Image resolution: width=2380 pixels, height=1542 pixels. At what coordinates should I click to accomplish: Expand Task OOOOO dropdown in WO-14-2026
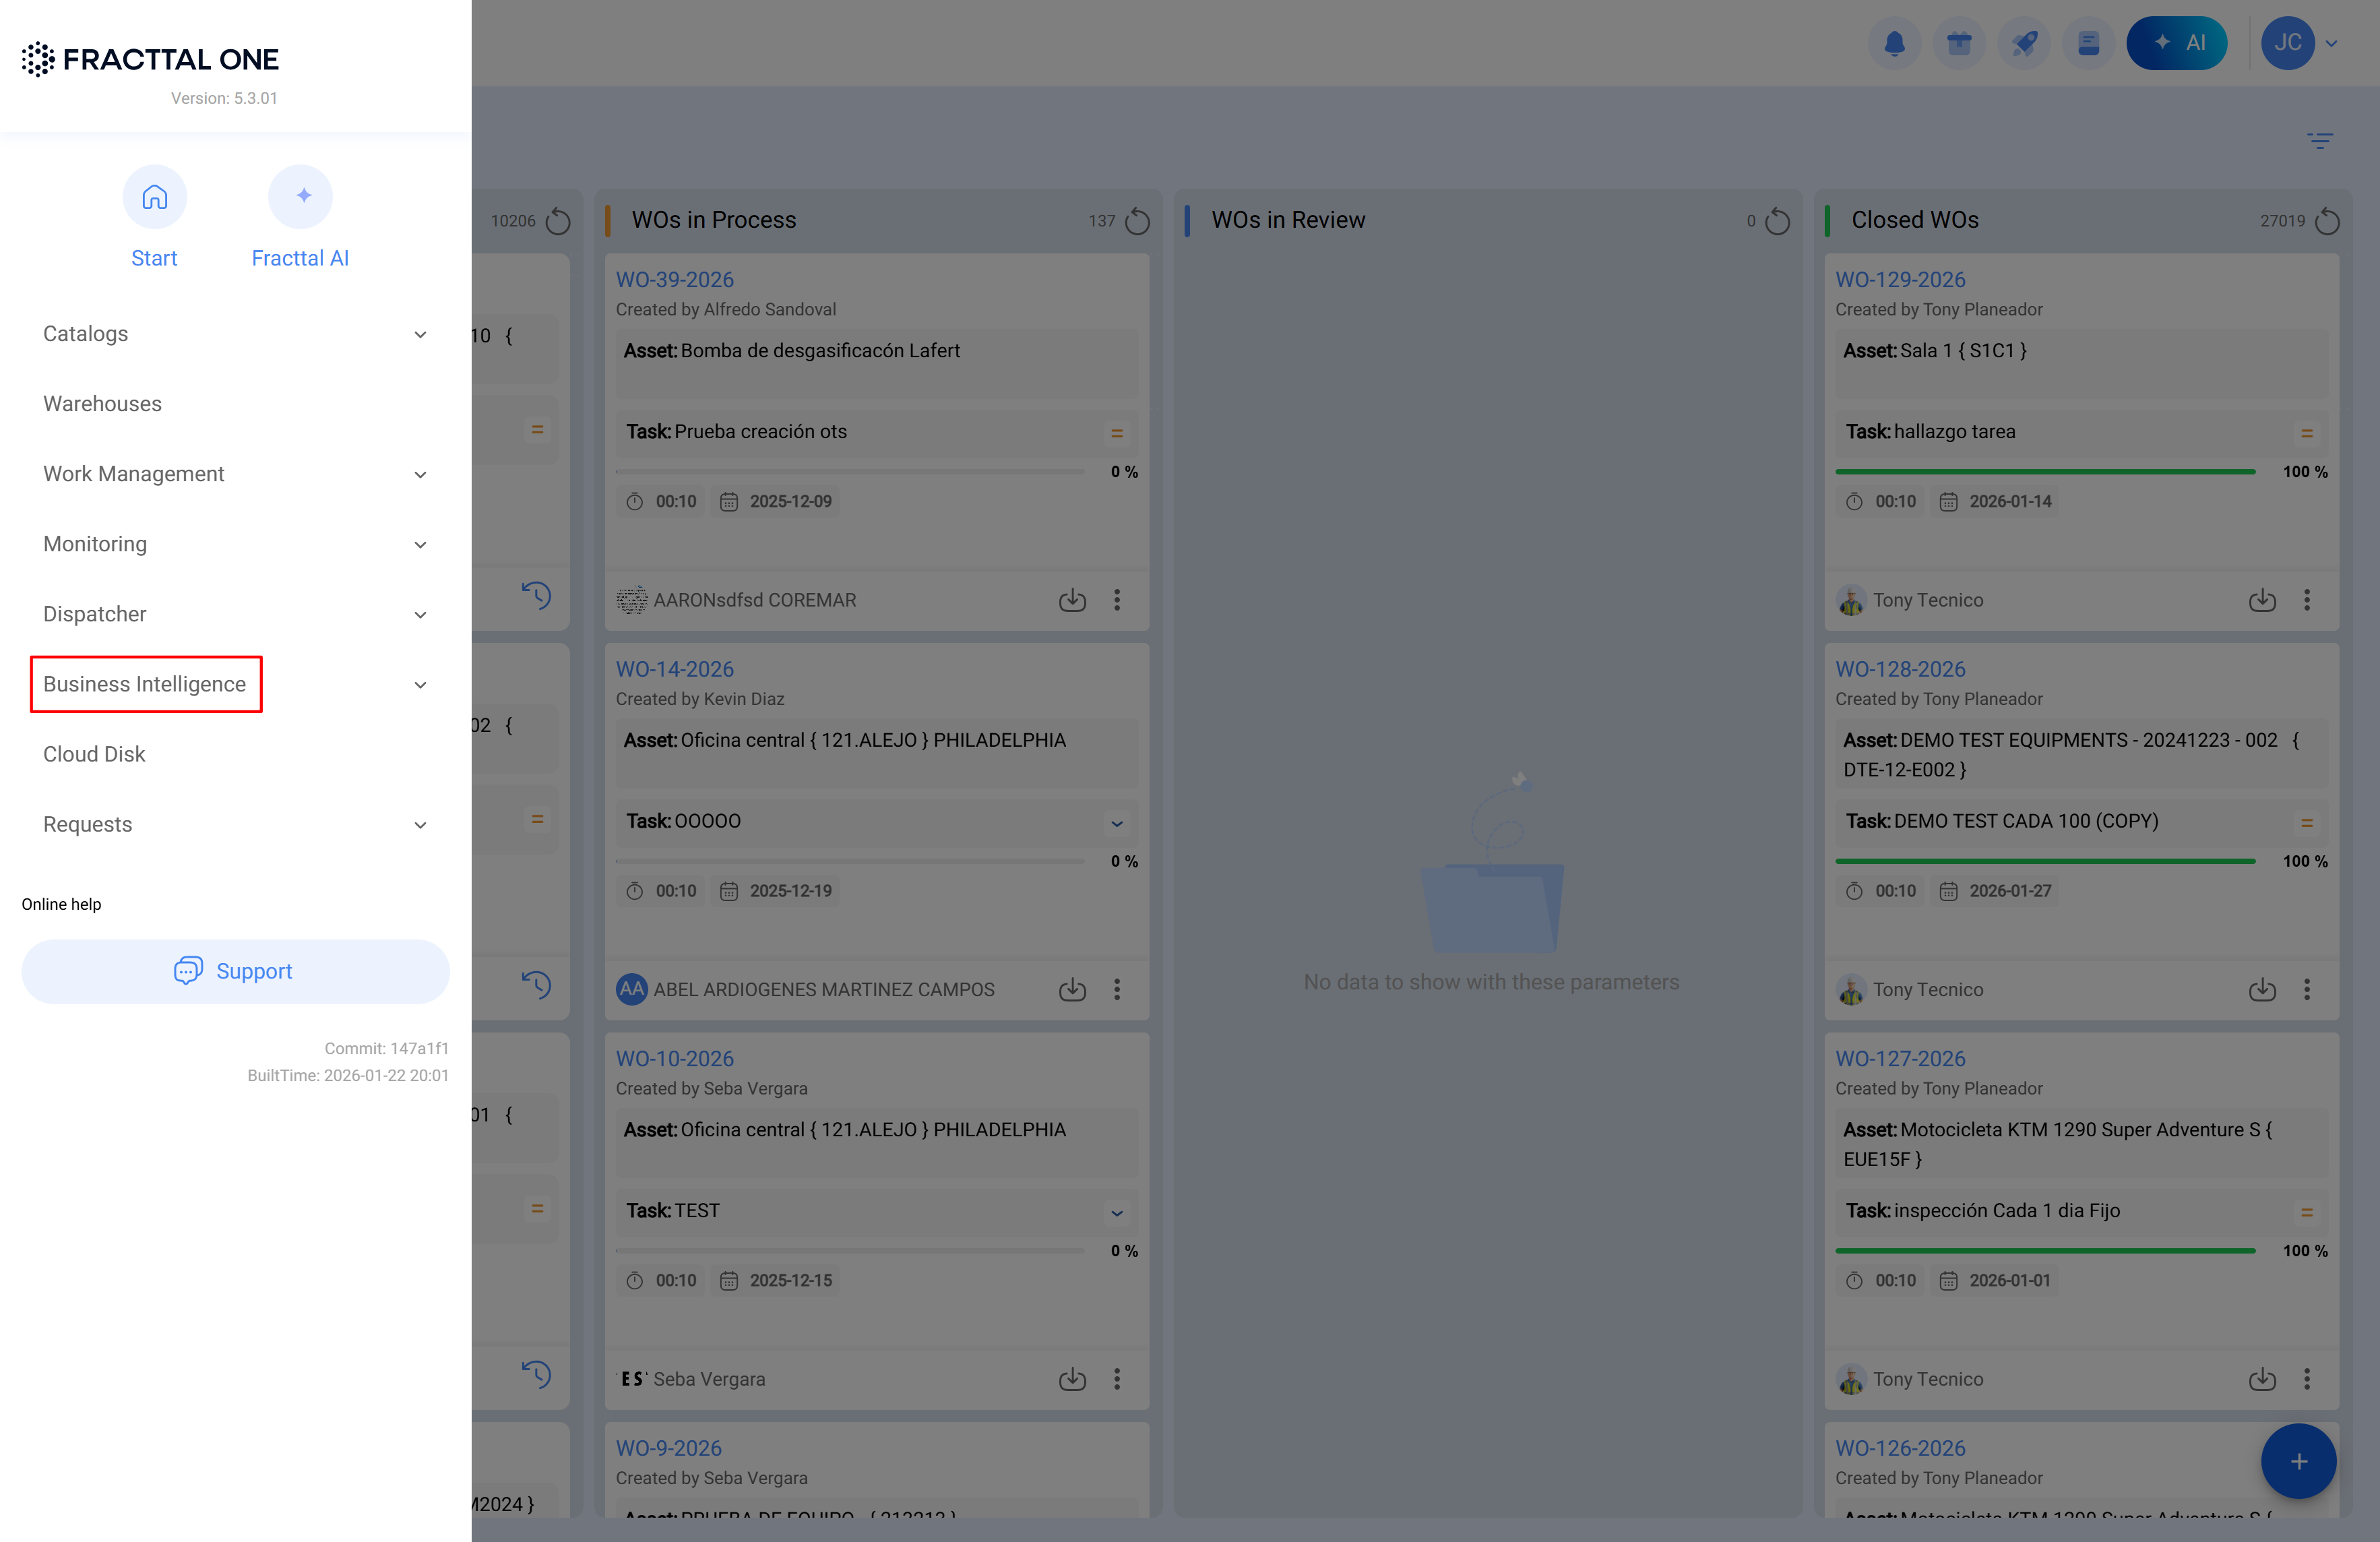click(x=1117, y=823)
